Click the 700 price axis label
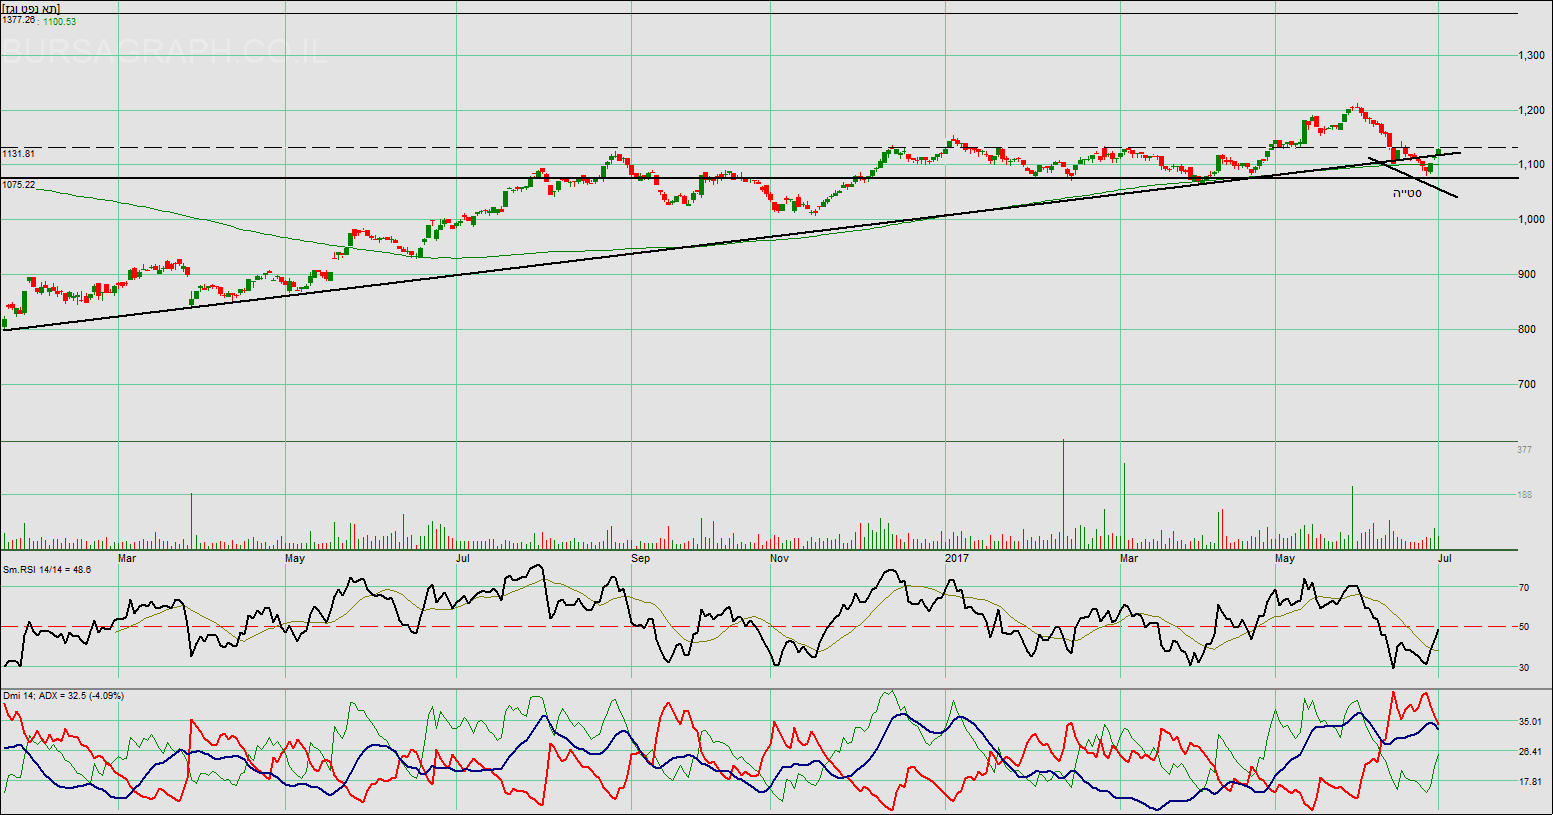Viewport: 1553px width, 815px height. [x=1527, y=385]
